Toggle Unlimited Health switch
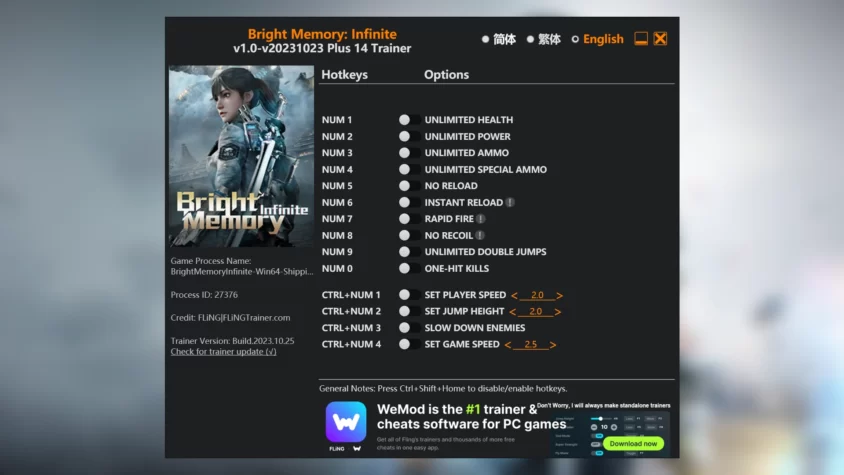The image size is (844, 475). 409,120
